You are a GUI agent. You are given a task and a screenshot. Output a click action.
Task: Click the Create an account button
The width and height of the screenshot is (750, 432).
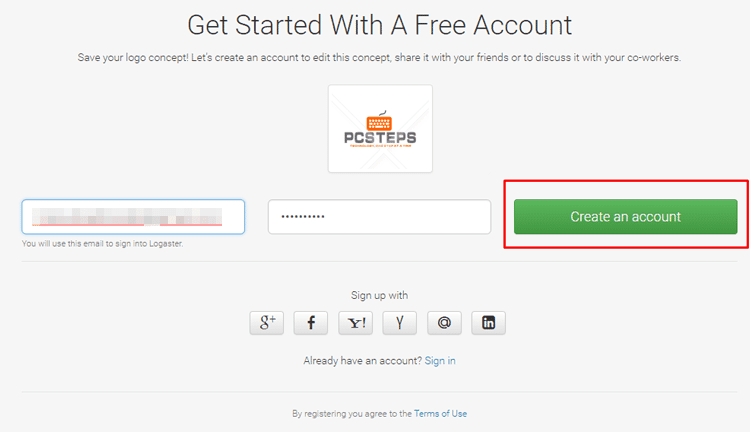point(626,217)
